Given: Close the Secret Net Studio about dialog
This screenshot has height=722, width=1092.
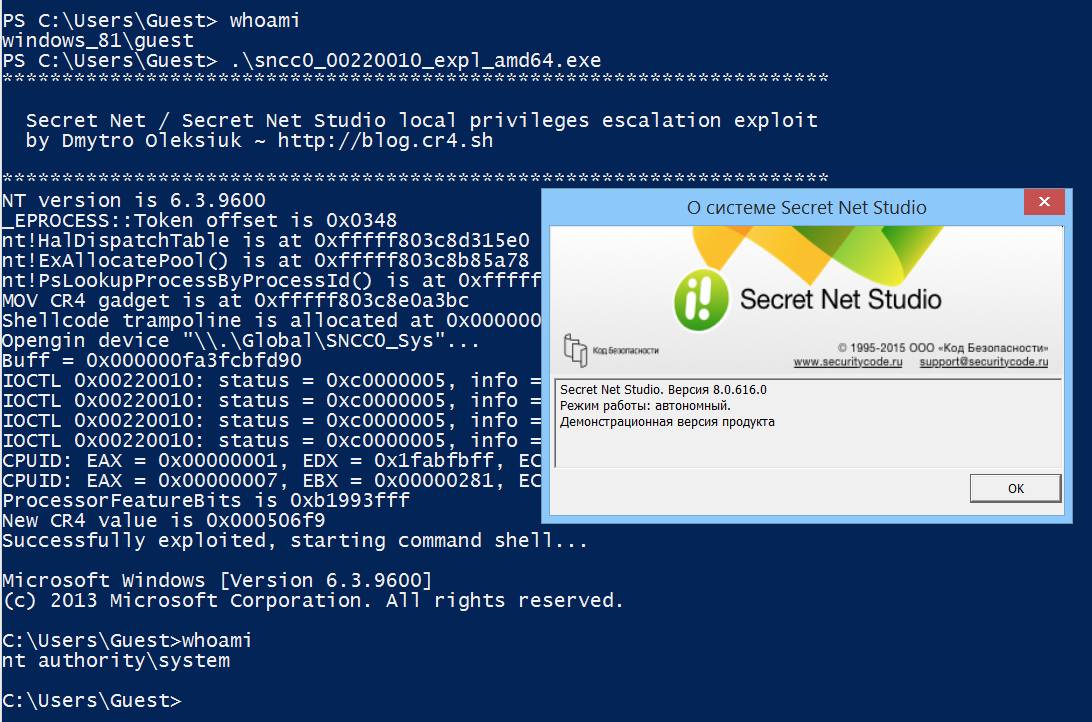Looking at the screenshot, I should click(x=1044, y=202).
